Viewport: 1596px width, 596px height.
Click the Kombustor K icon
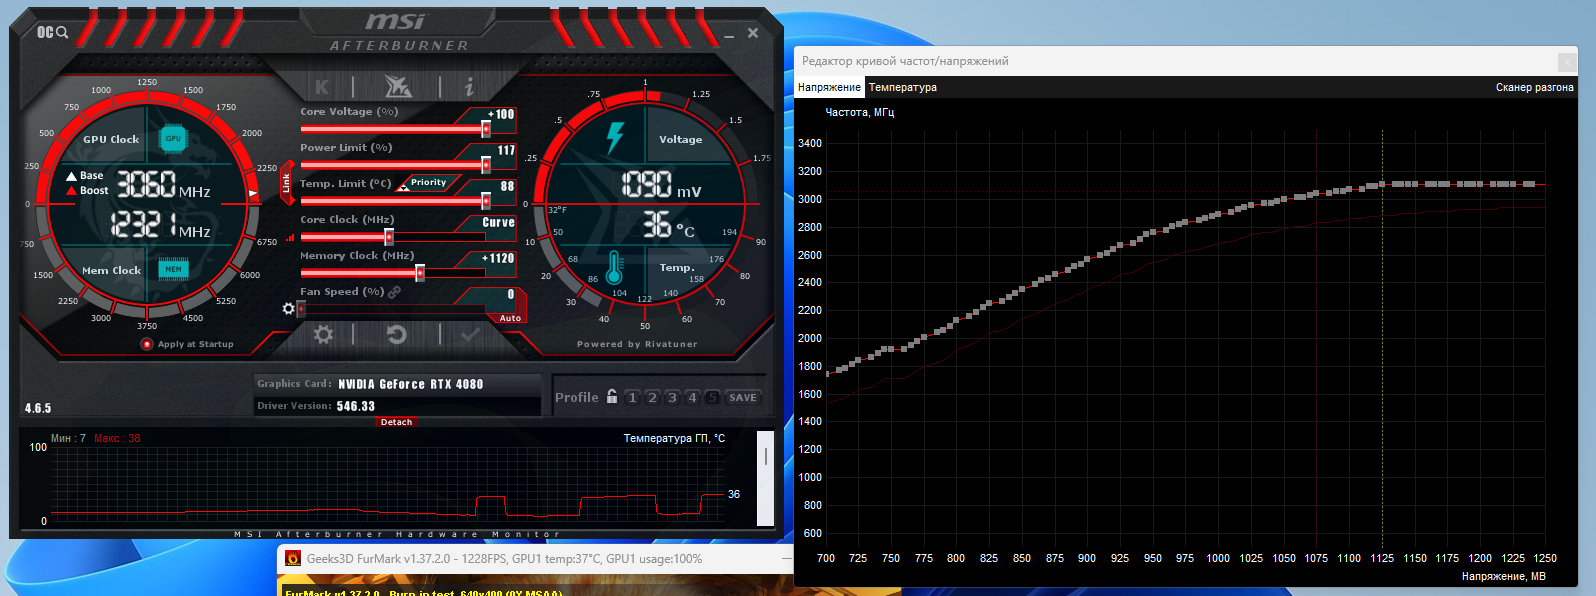coord(322,87)
